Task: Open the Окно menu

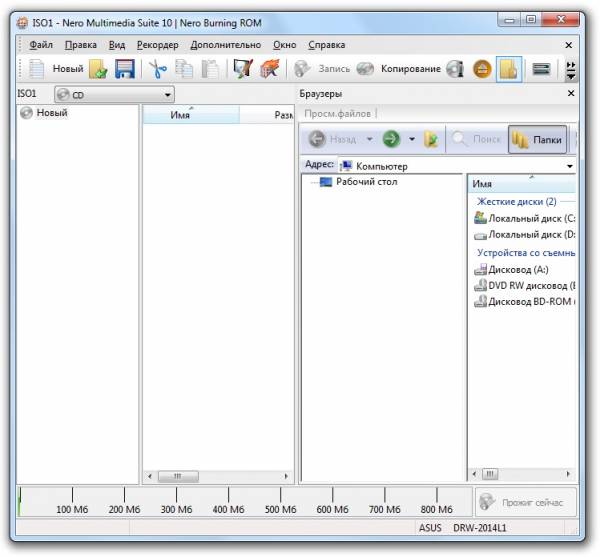Action: pos(285,45)
